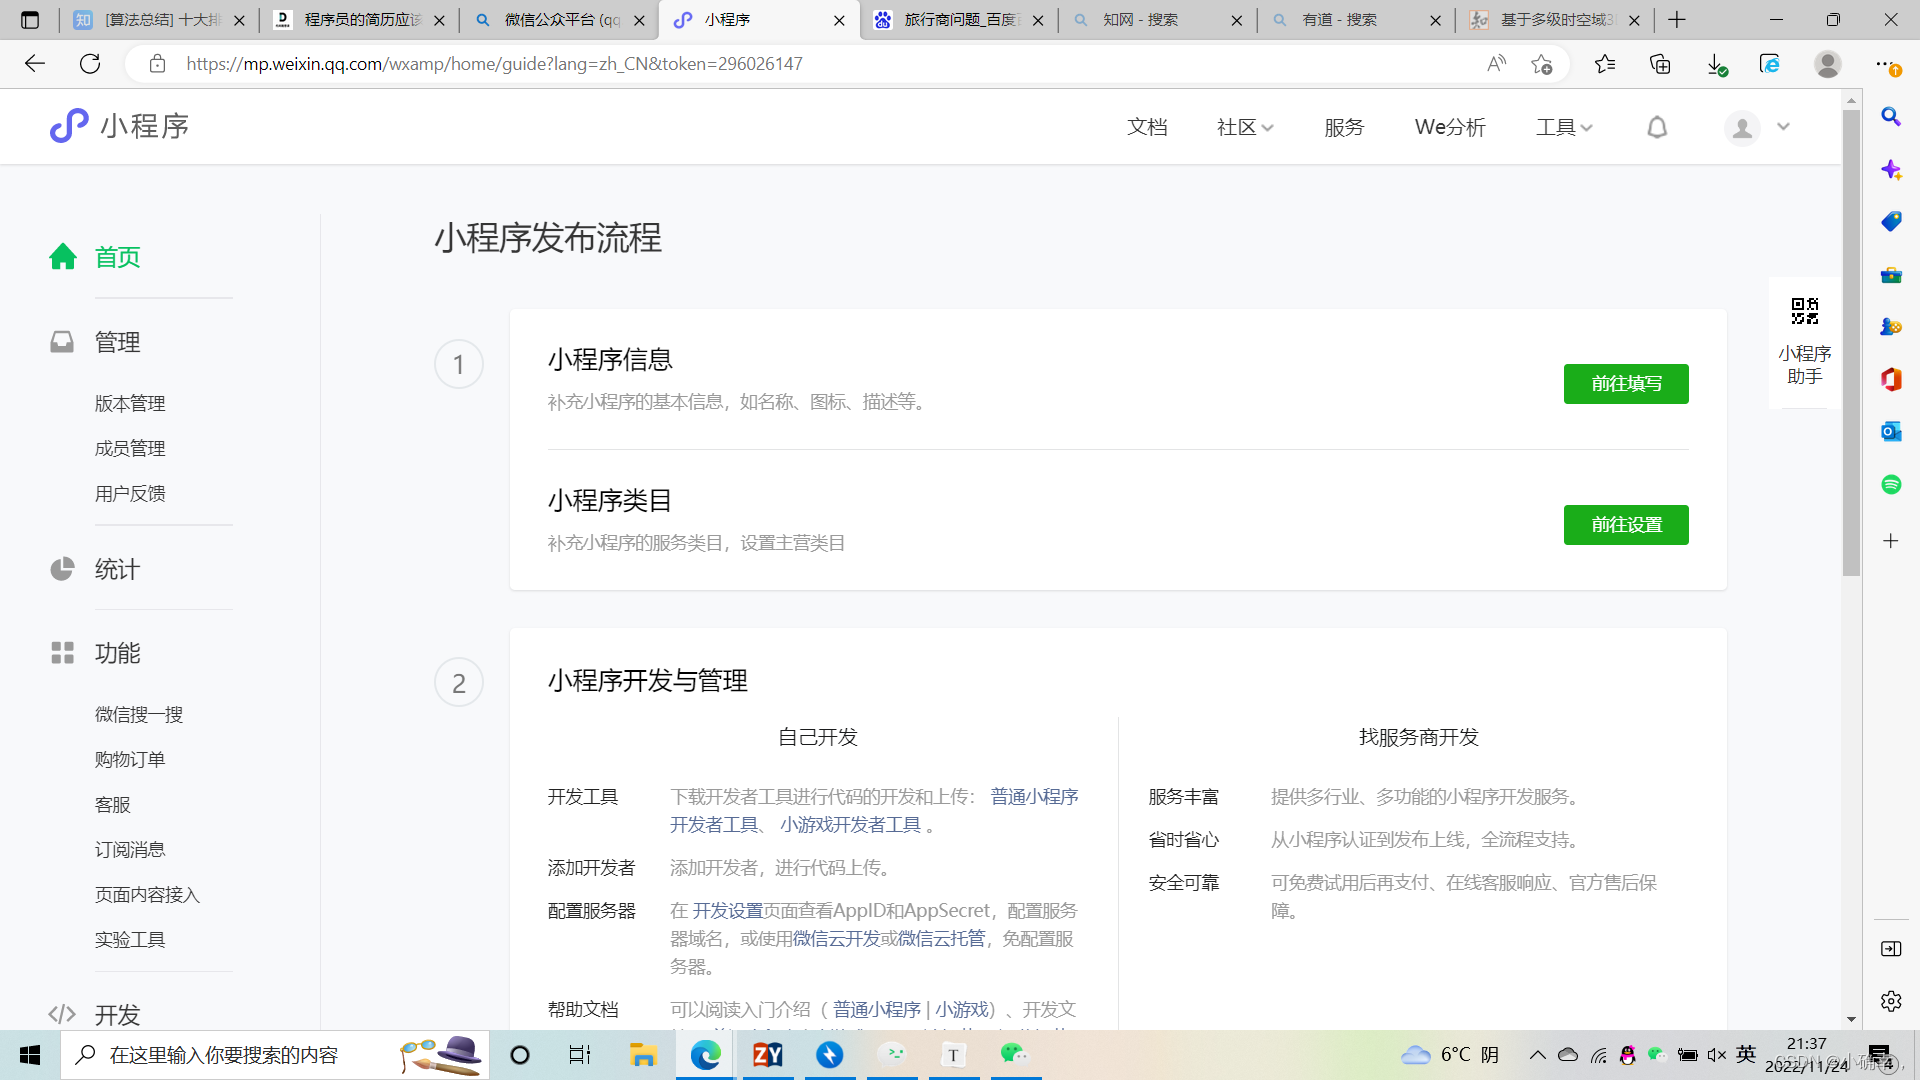Click the browser address bar URL
The width and height of the screenshot is (1920, 1080).
494,64
